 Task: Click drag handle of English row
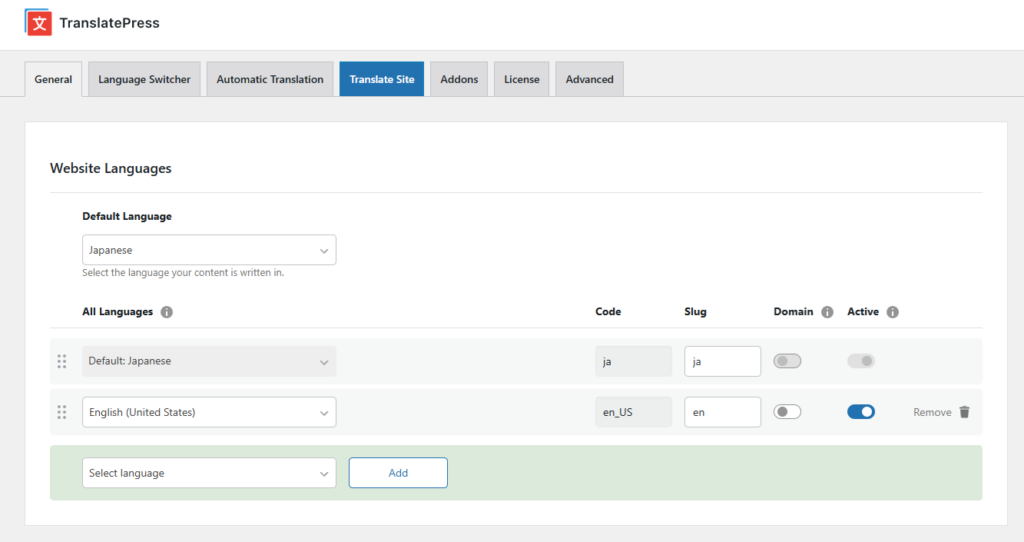(x=62, y=412)
